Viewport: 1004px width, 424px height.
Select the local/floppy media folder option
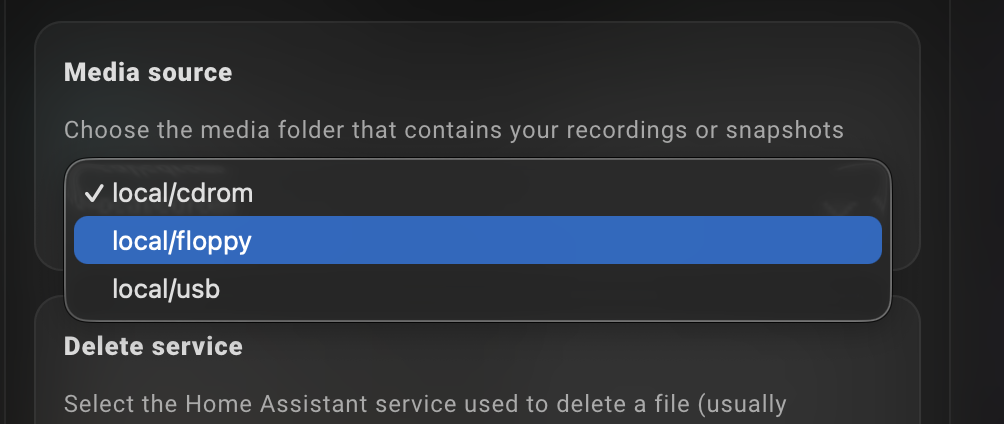[x=181, y=241]
